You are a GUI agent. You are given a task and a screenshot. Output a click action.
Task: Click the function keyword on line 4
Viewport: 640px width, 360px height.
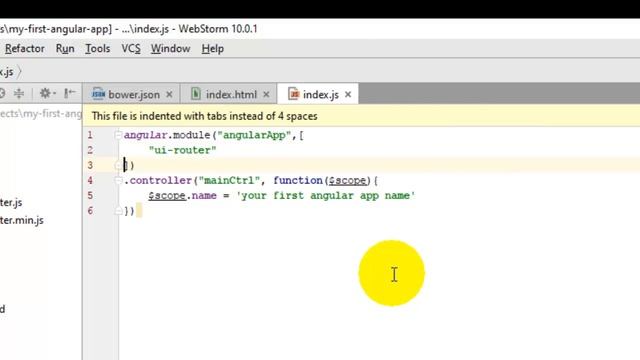tap(298, 180)
